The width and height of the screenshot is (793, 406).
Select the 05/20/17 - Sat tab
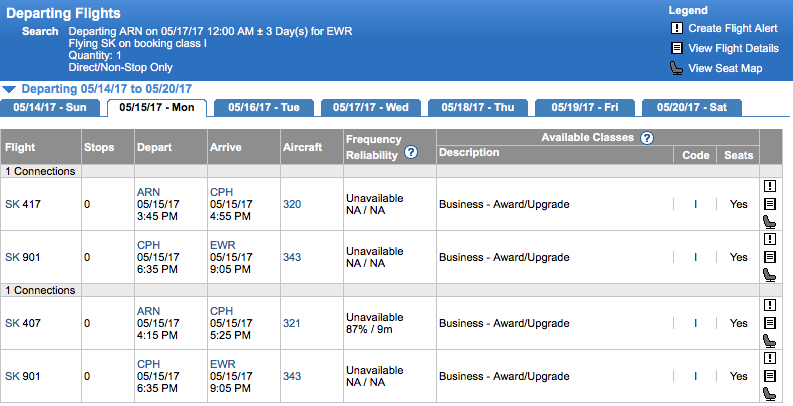click(691, 108)
